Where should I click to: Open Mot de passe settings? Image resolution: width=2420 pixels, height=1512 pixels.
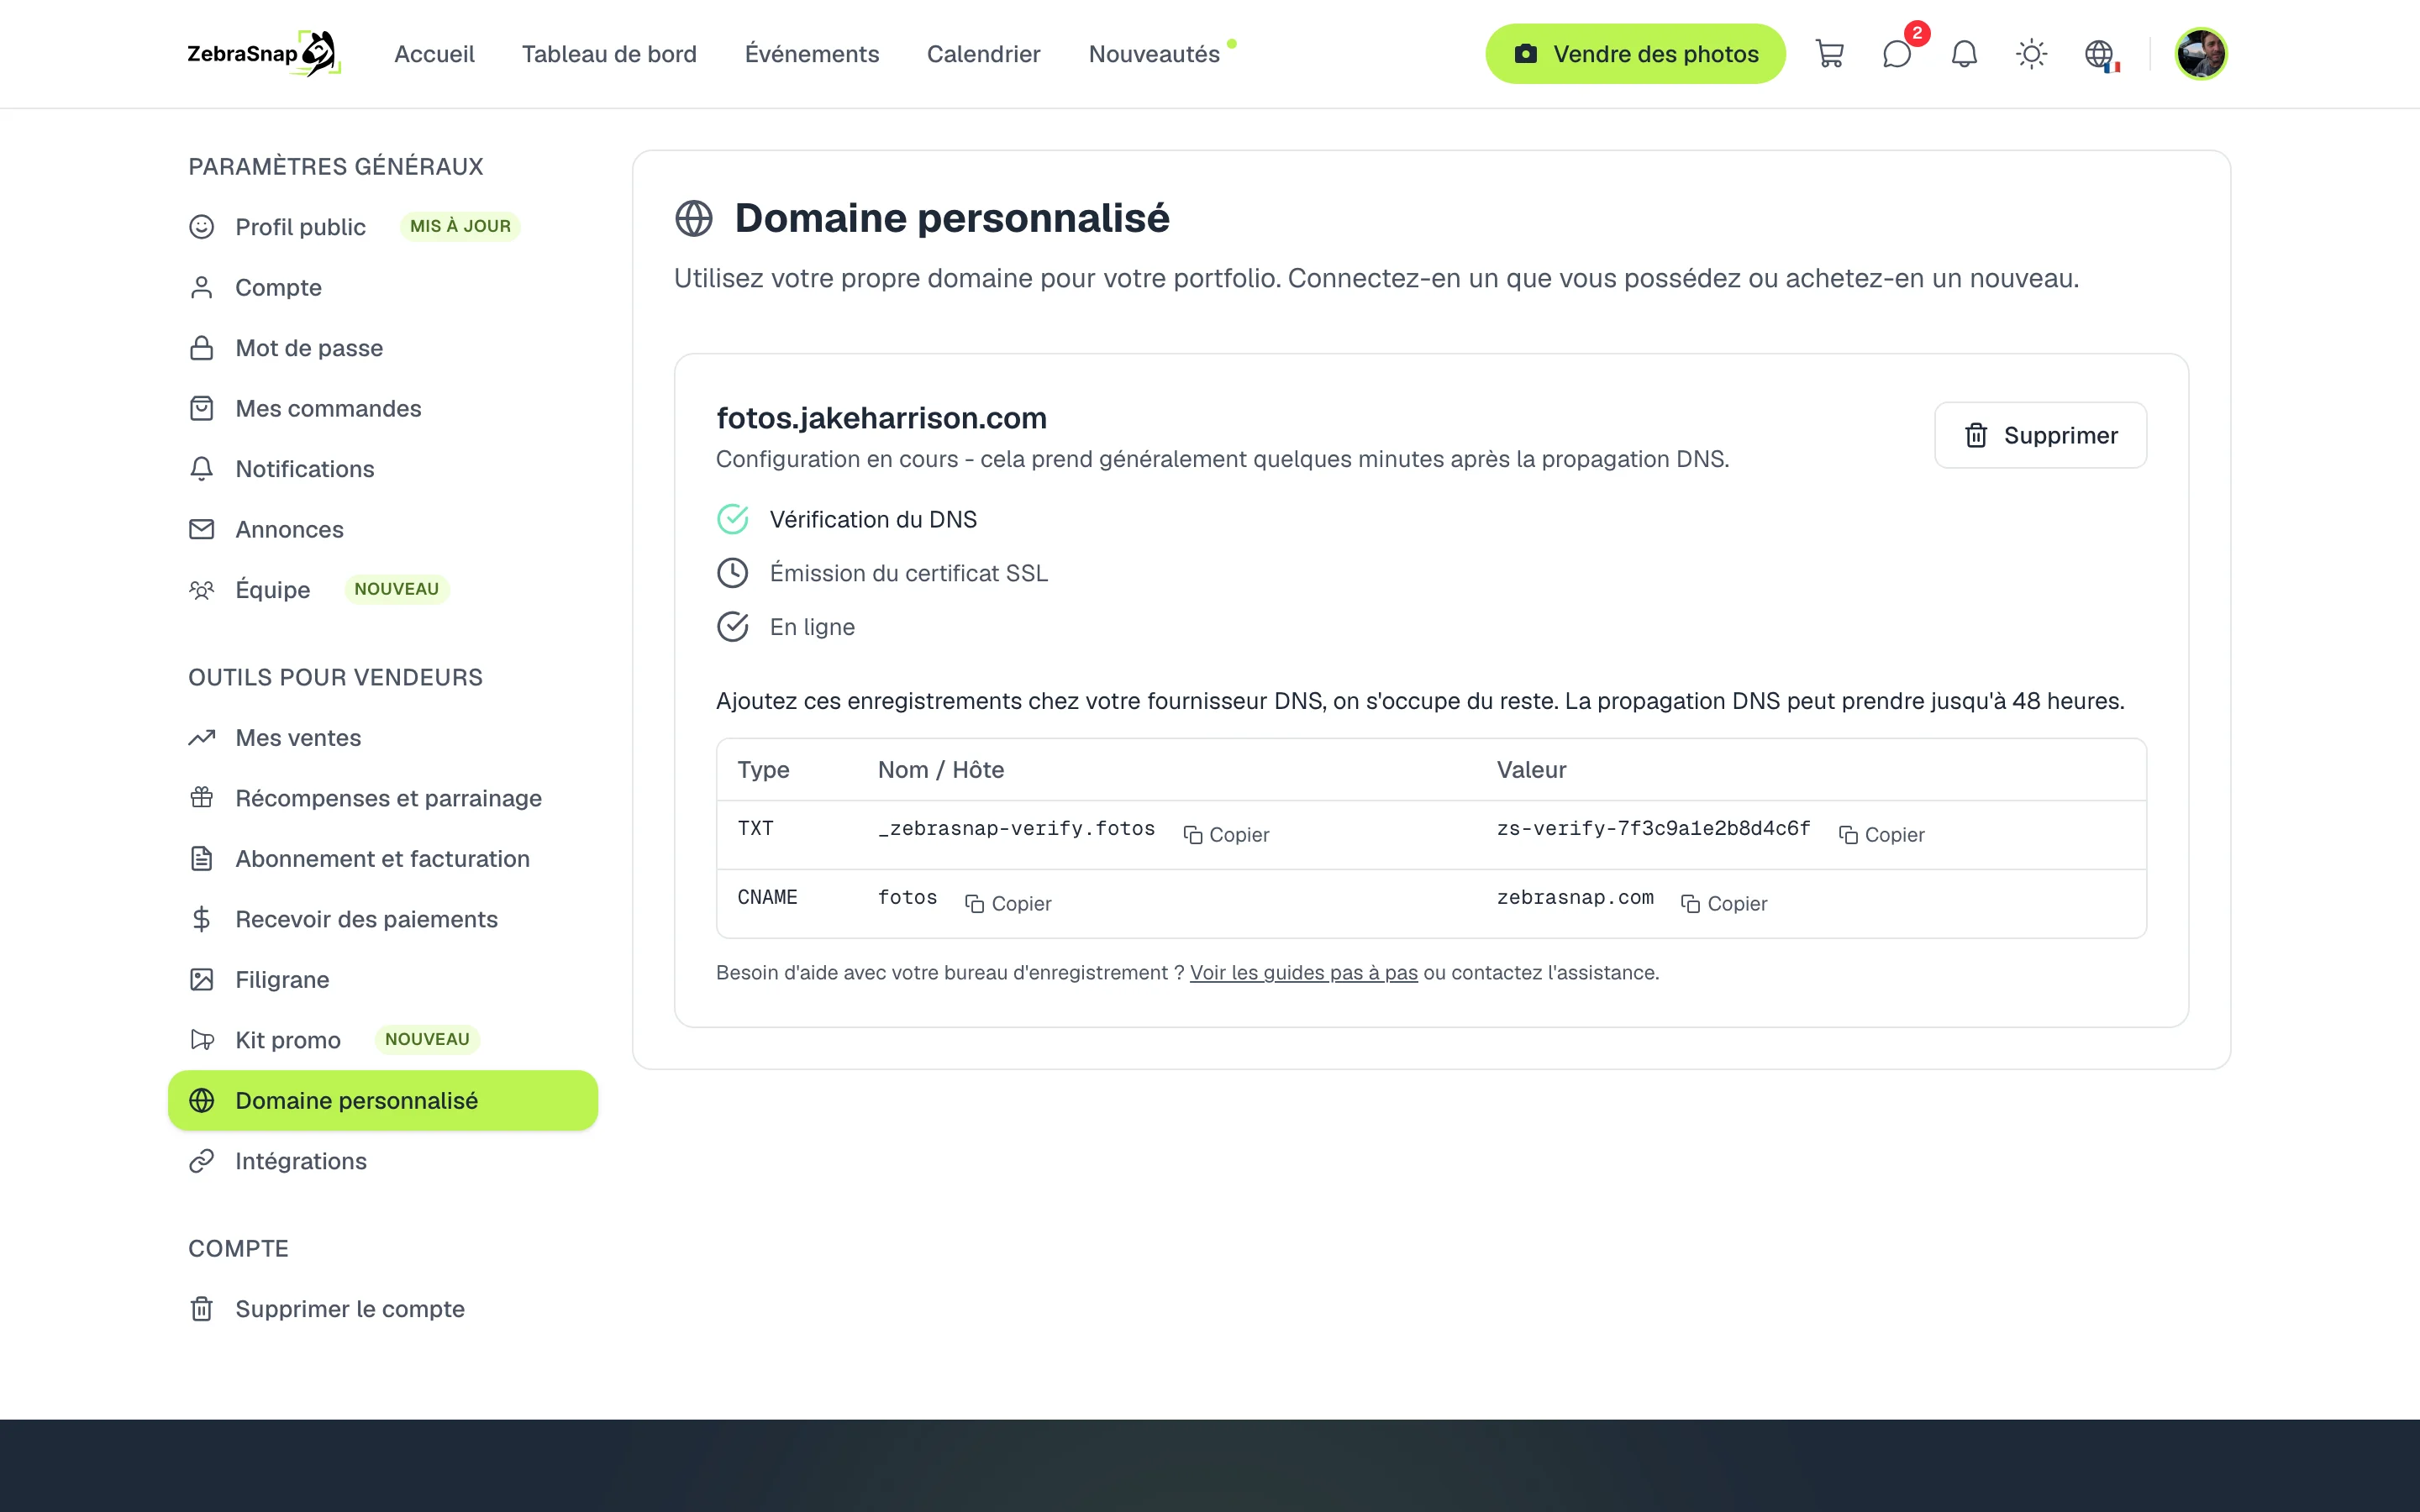coord(383,348)
